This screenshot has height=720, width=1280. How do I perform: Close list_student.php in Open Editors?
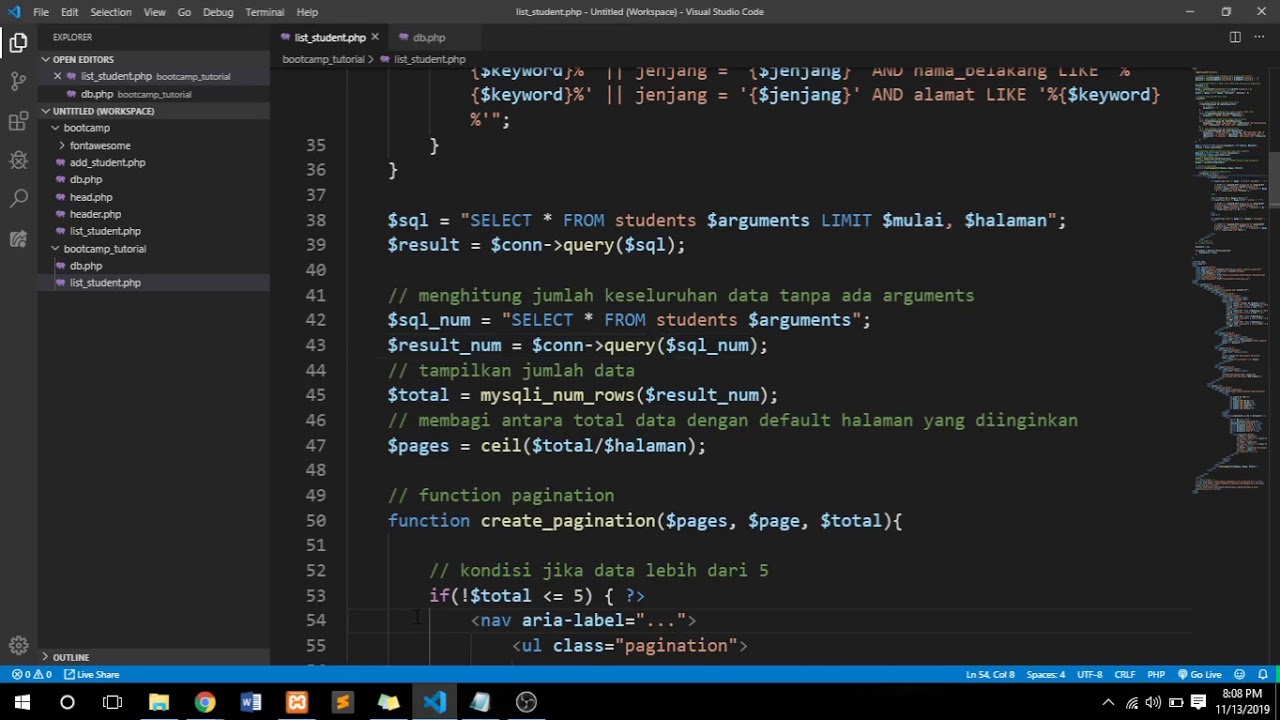(57, 76)
